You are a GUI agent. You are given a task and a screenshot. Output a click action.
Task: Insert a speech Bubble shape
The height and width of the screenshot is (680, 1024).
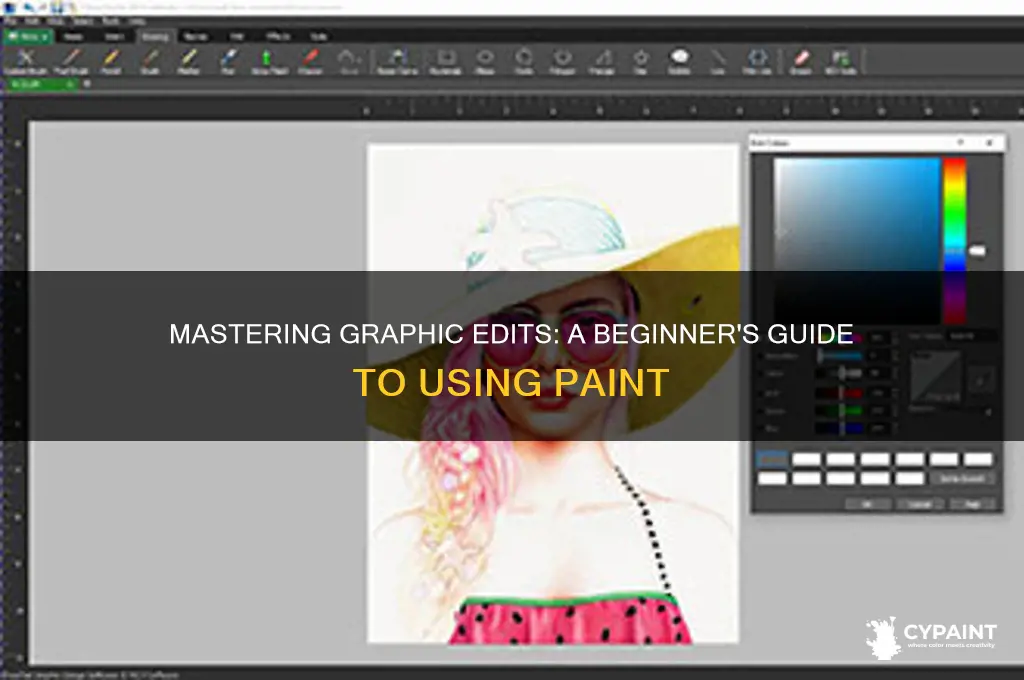click(x=679, y=62)
